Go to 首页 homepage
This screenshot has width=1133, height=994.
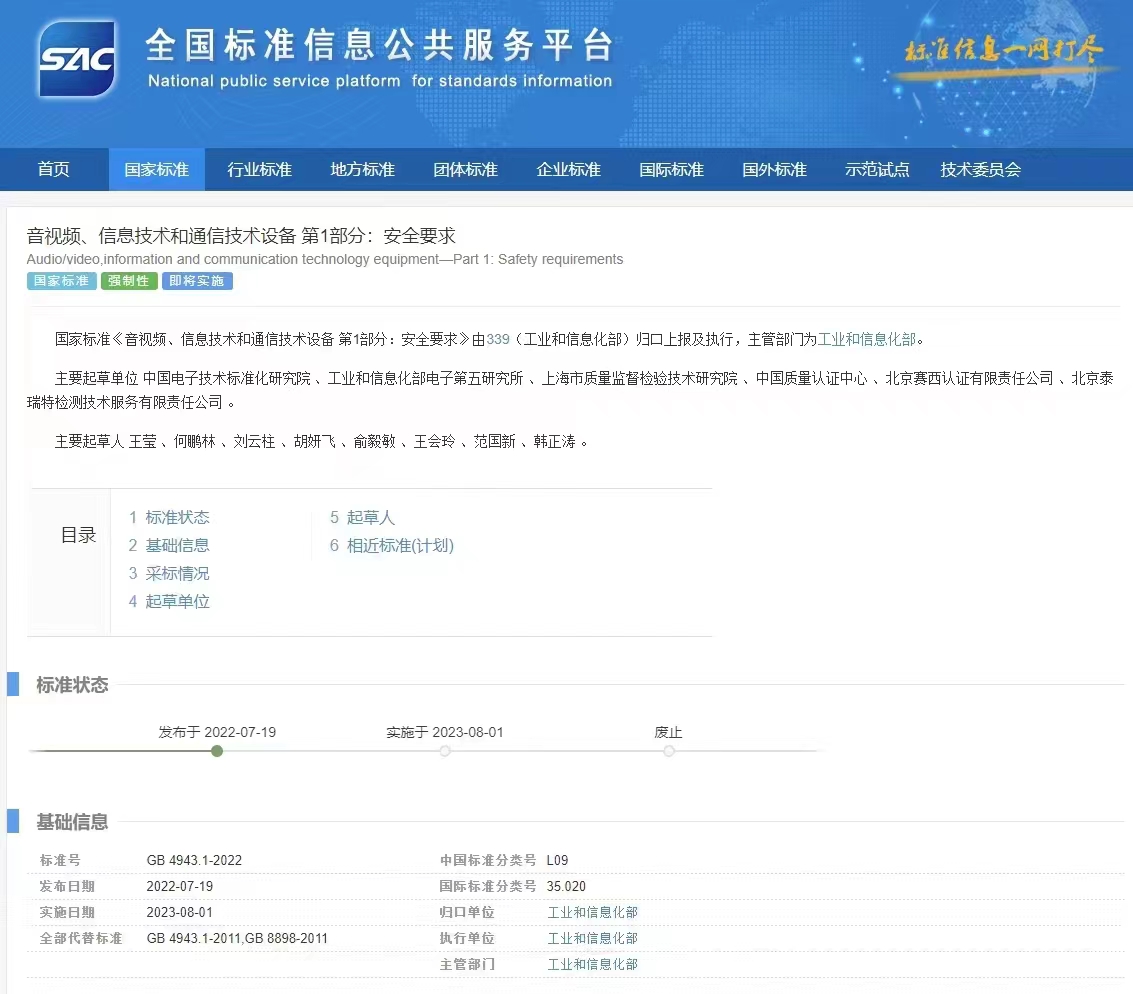53,169
